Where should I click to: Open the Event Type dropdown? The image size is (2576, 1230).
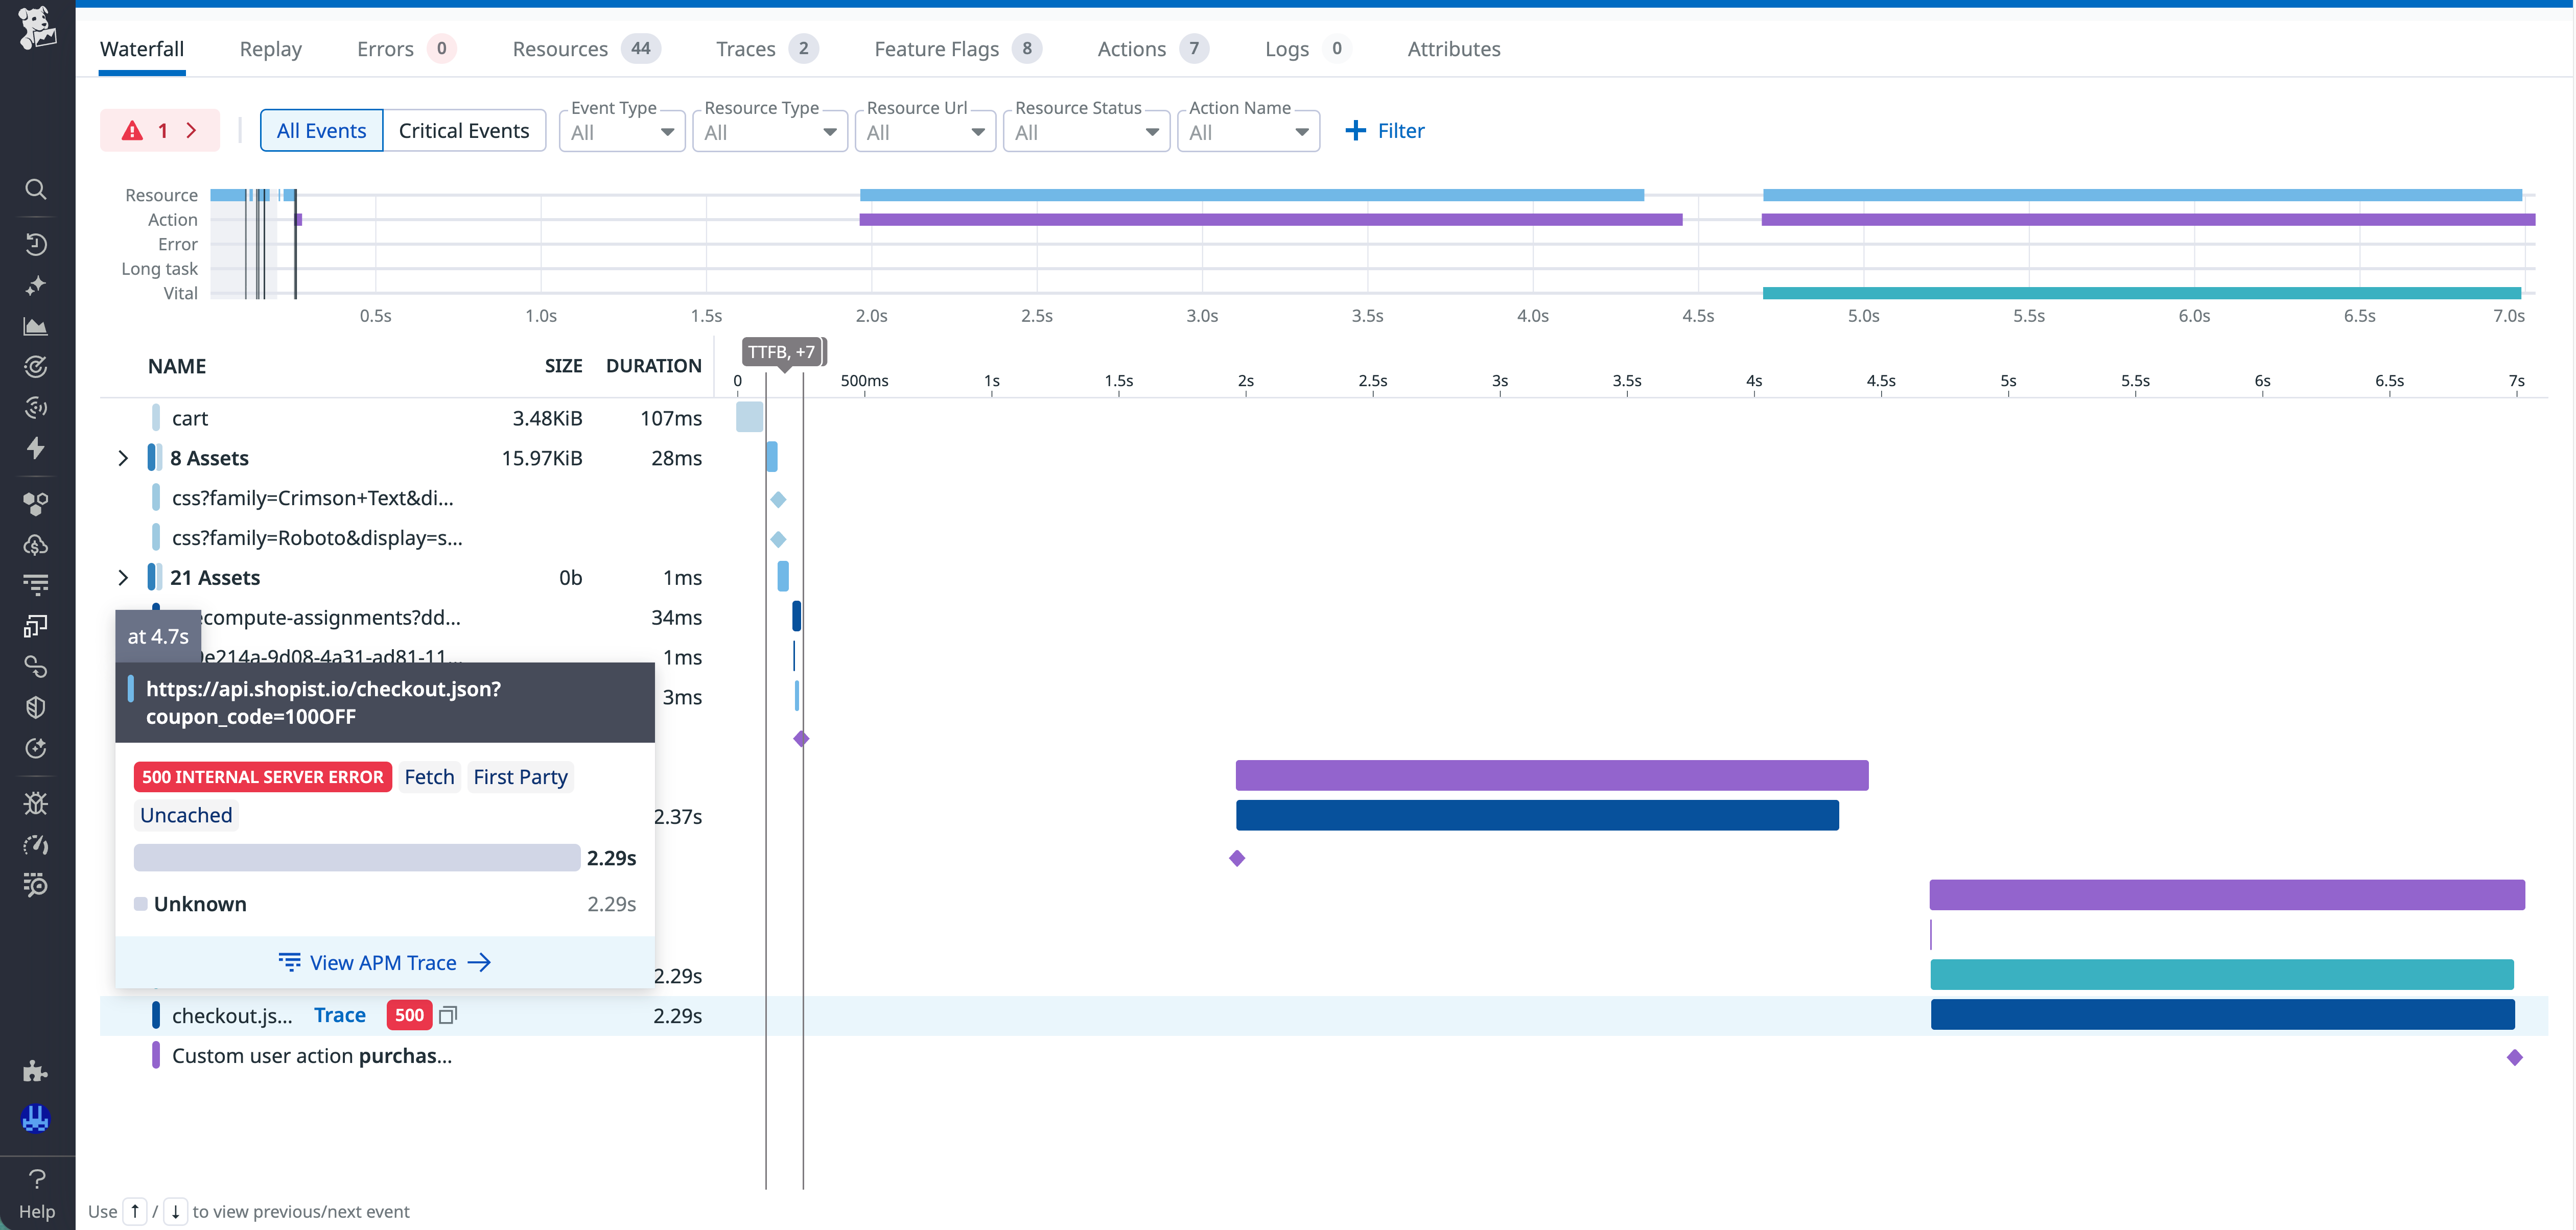point(621,131)
